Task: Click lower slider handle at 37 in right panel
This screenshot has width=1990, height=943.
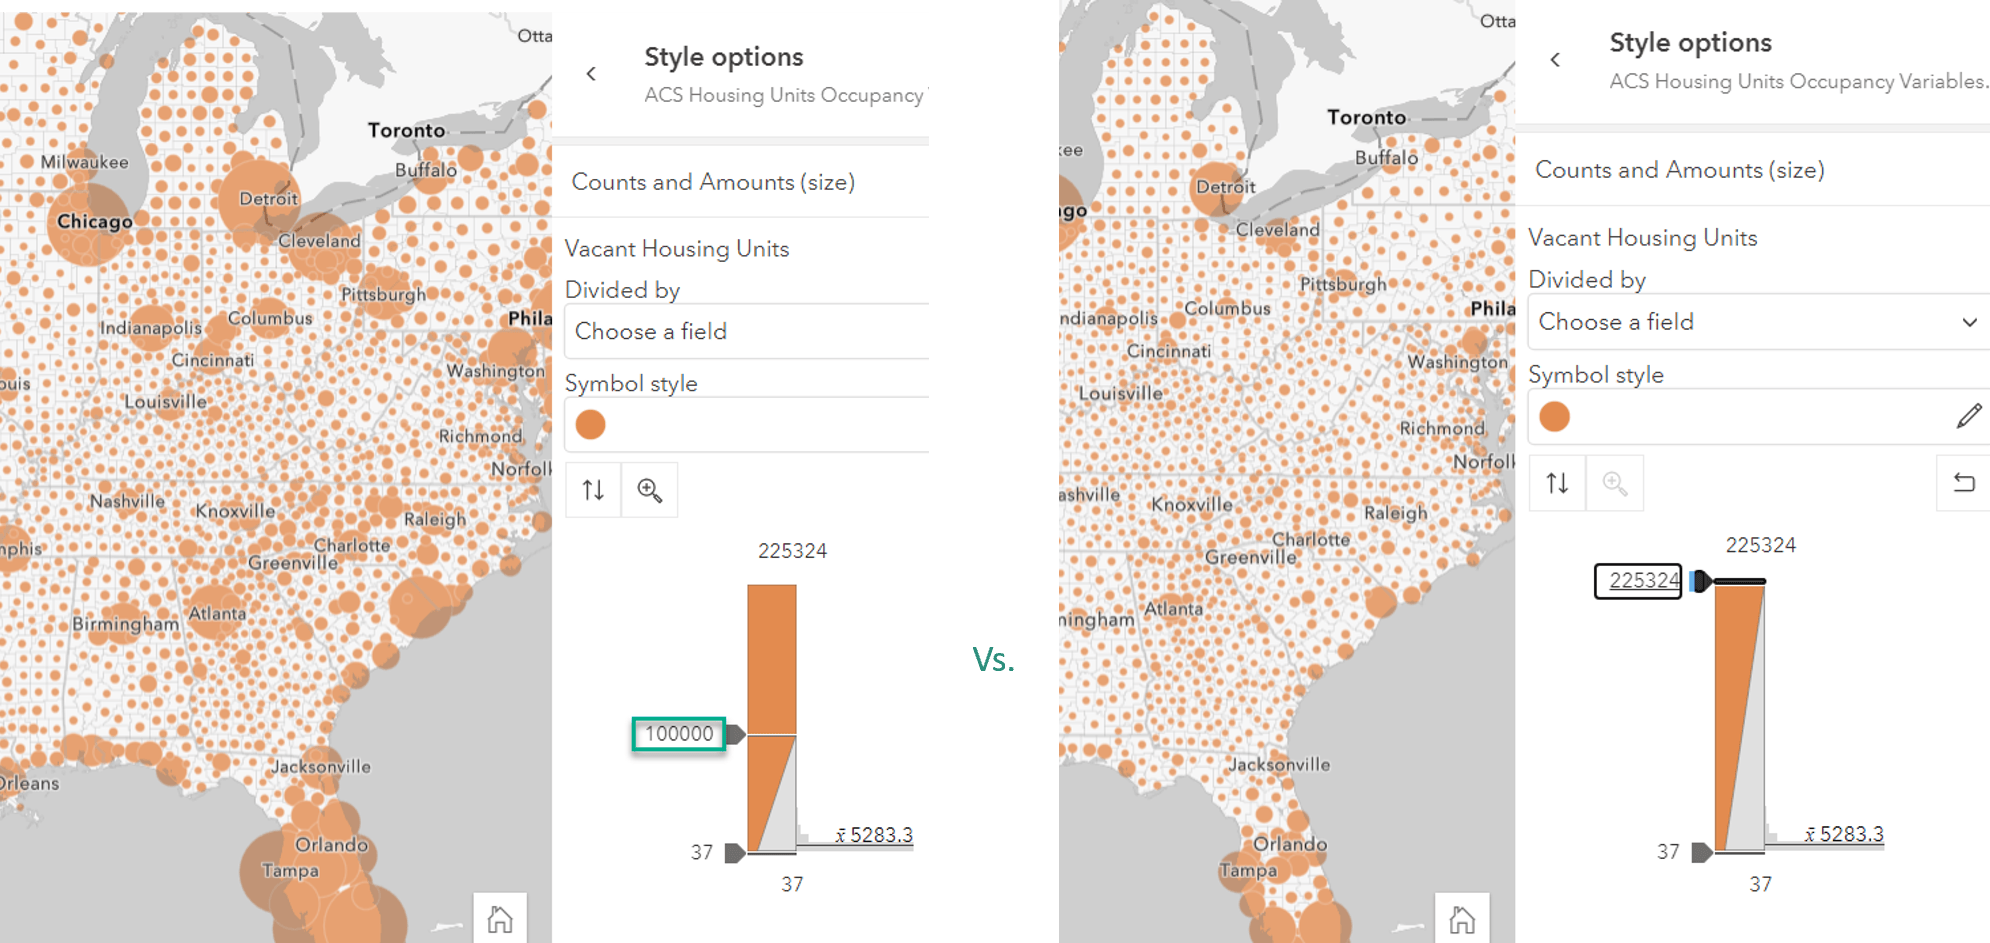Action: [x=1701, y=852]
